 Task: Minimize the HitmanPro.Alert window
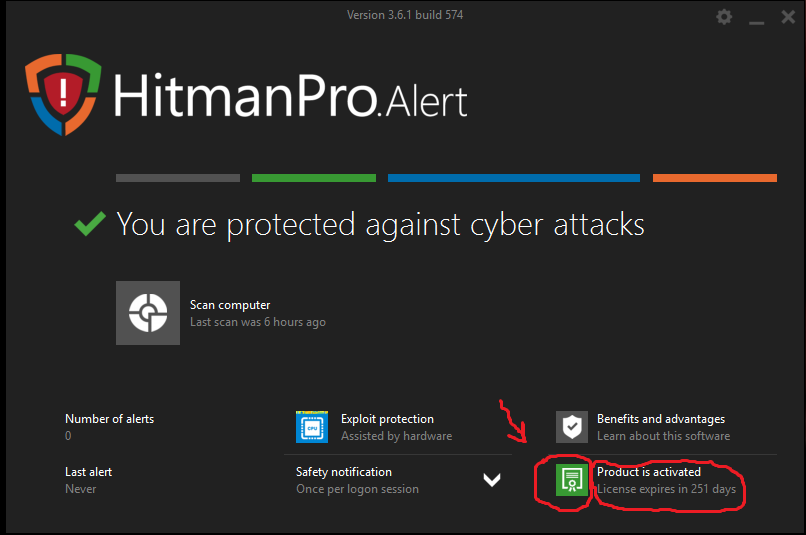point(757,18)
